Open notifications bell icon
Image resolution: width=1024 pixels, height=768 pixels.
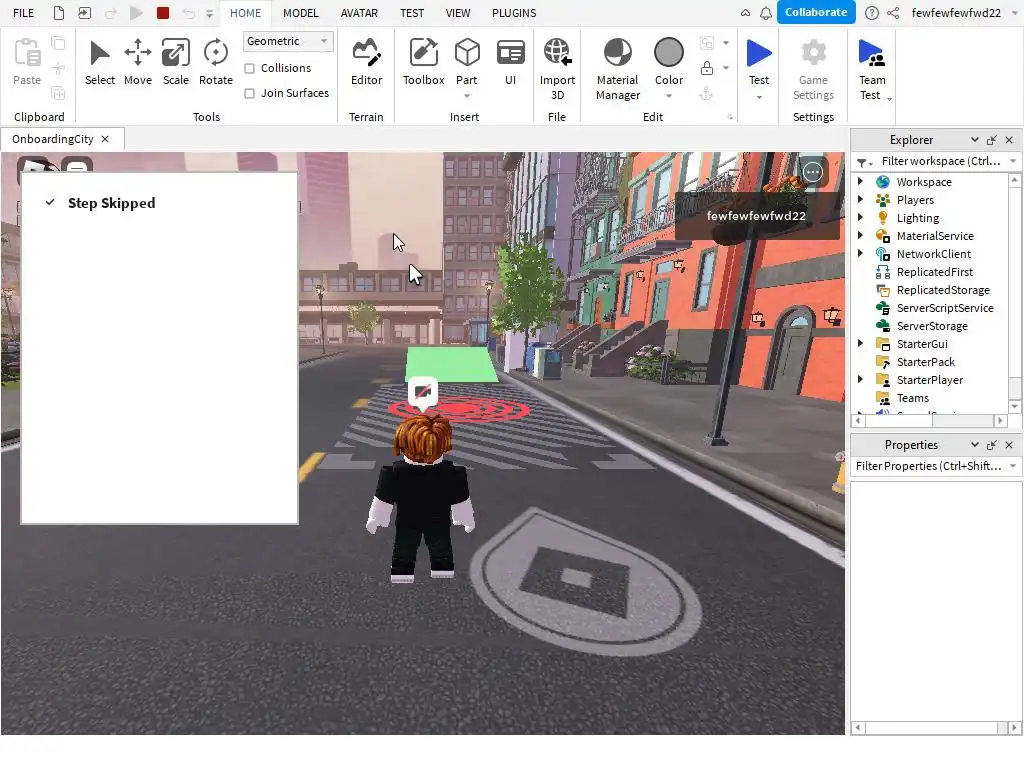765,13
